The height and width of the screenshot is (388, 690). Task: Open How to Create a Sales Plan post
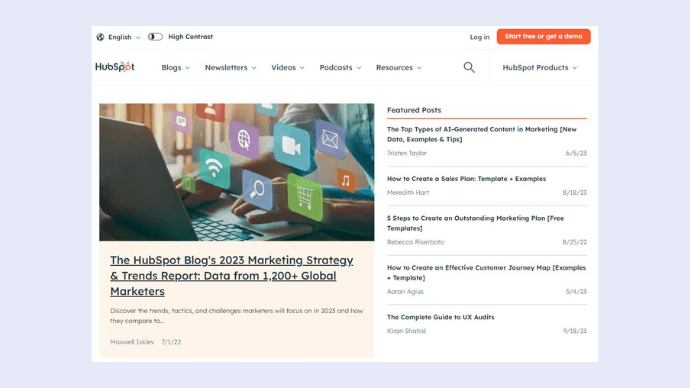coord(466,179)
